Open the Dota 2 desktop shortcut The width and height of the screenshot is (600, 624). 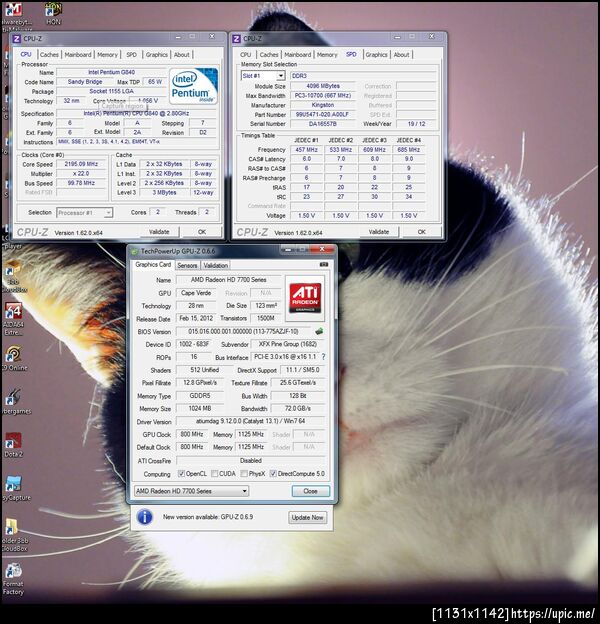(13, 446)
